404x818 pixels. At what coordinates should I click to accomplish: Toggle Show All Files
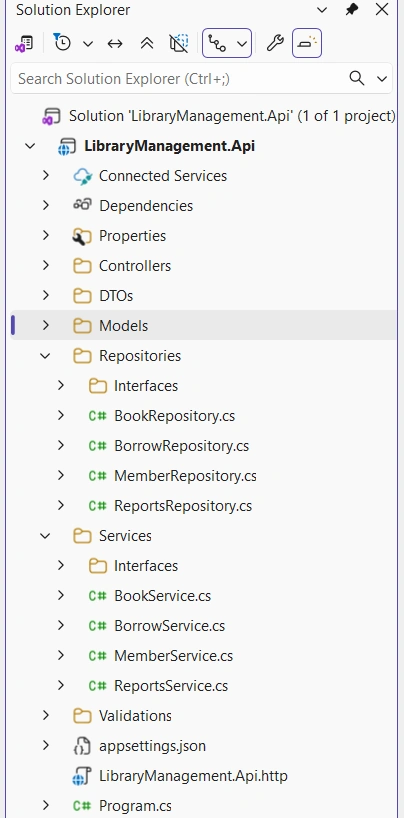point(179,44)
